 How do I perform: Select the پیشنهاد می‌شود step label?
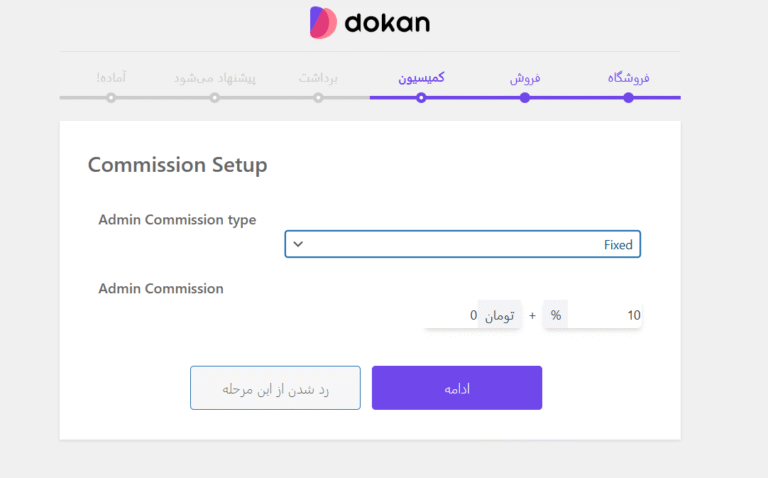coord(215,78)
